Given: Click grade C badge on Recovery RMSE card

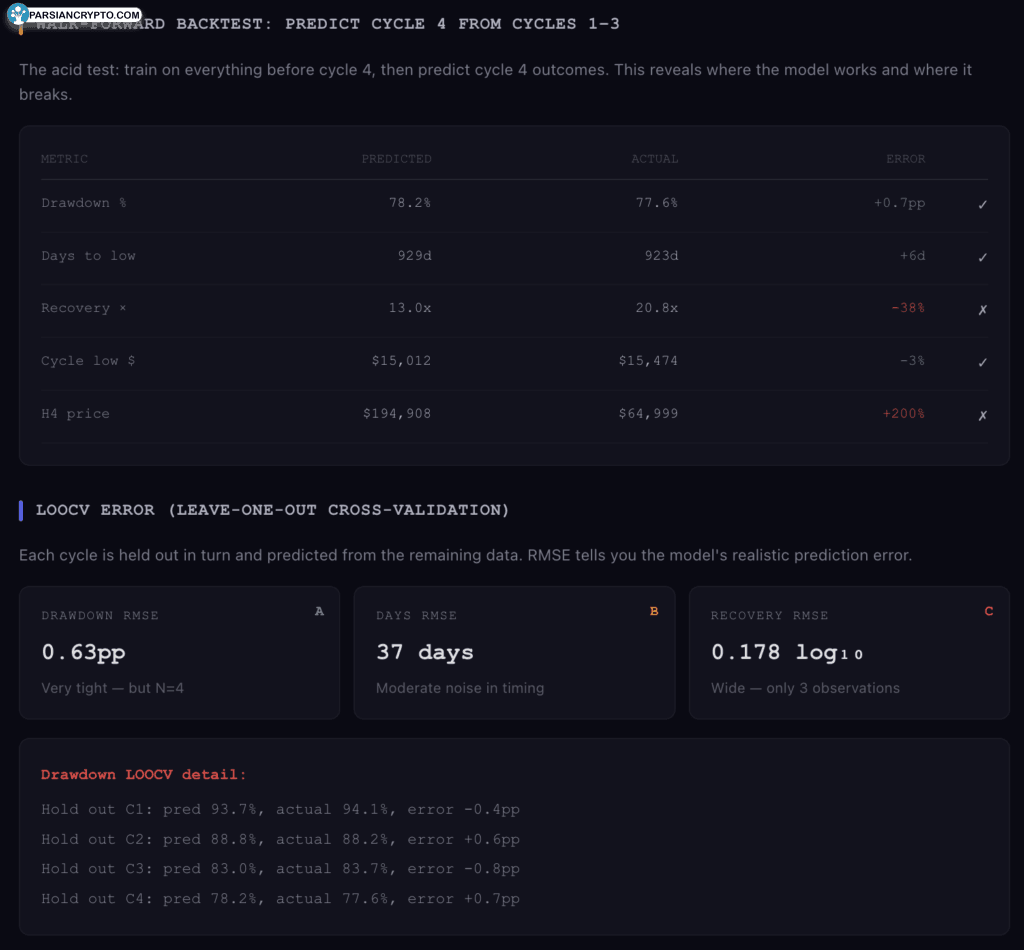Looking at the screenshot, I should [989, 611].
